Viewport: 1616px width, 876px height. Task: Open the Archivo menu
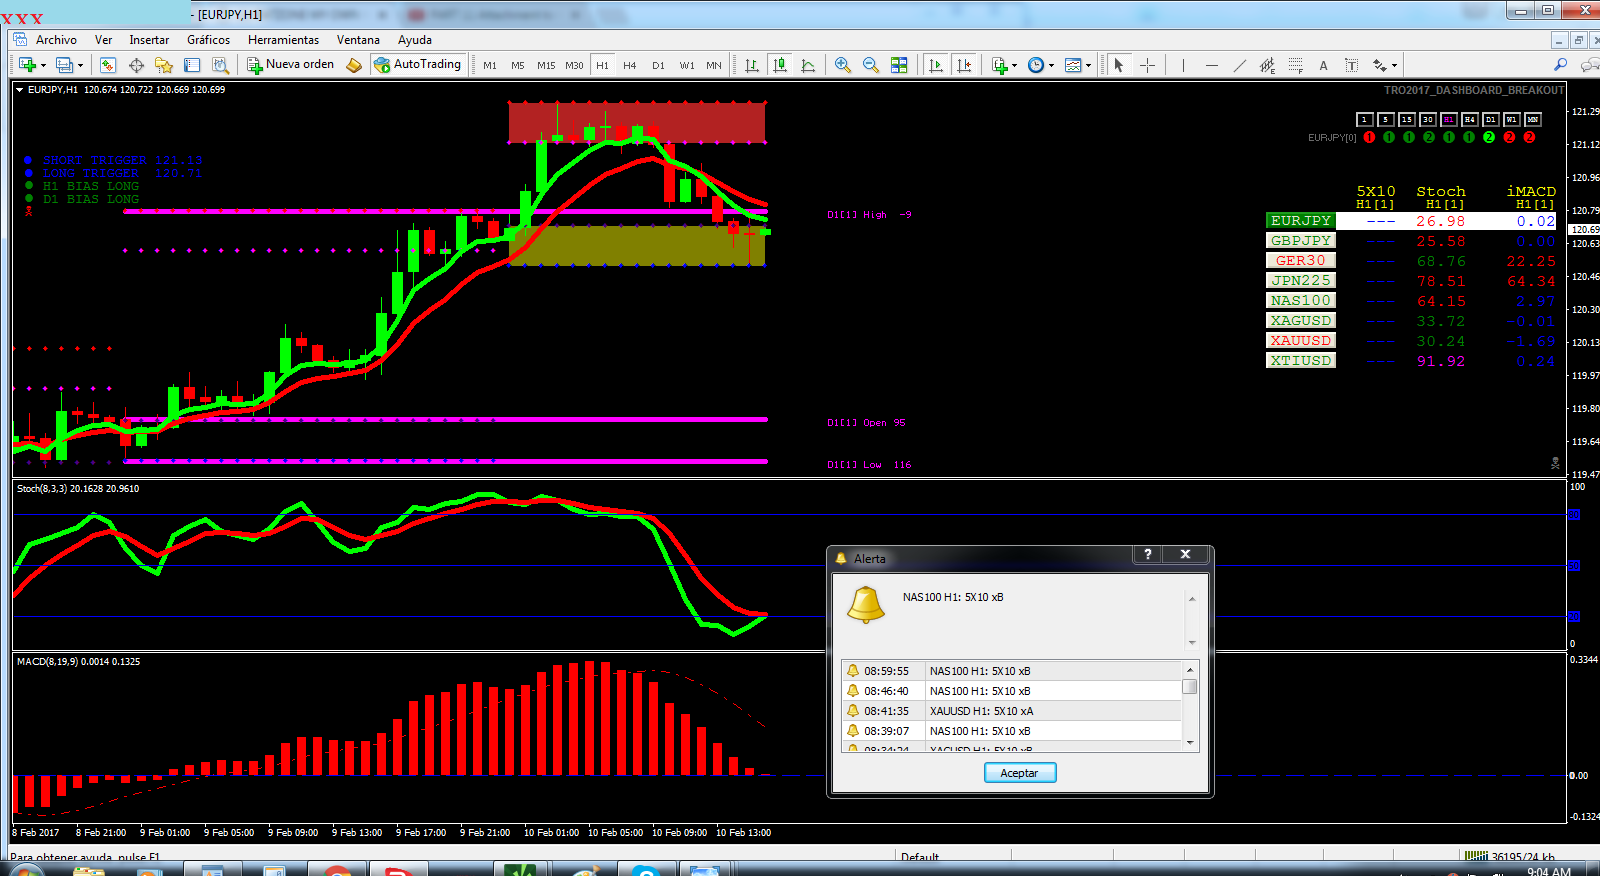(56, 40)
